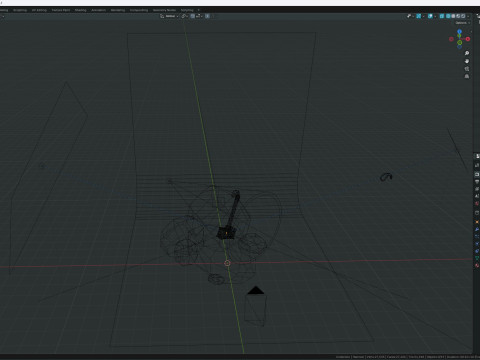This screenshot has width=480, height=360.
Task: Open the Modifiers properties tab
Action: pos(477,229)
